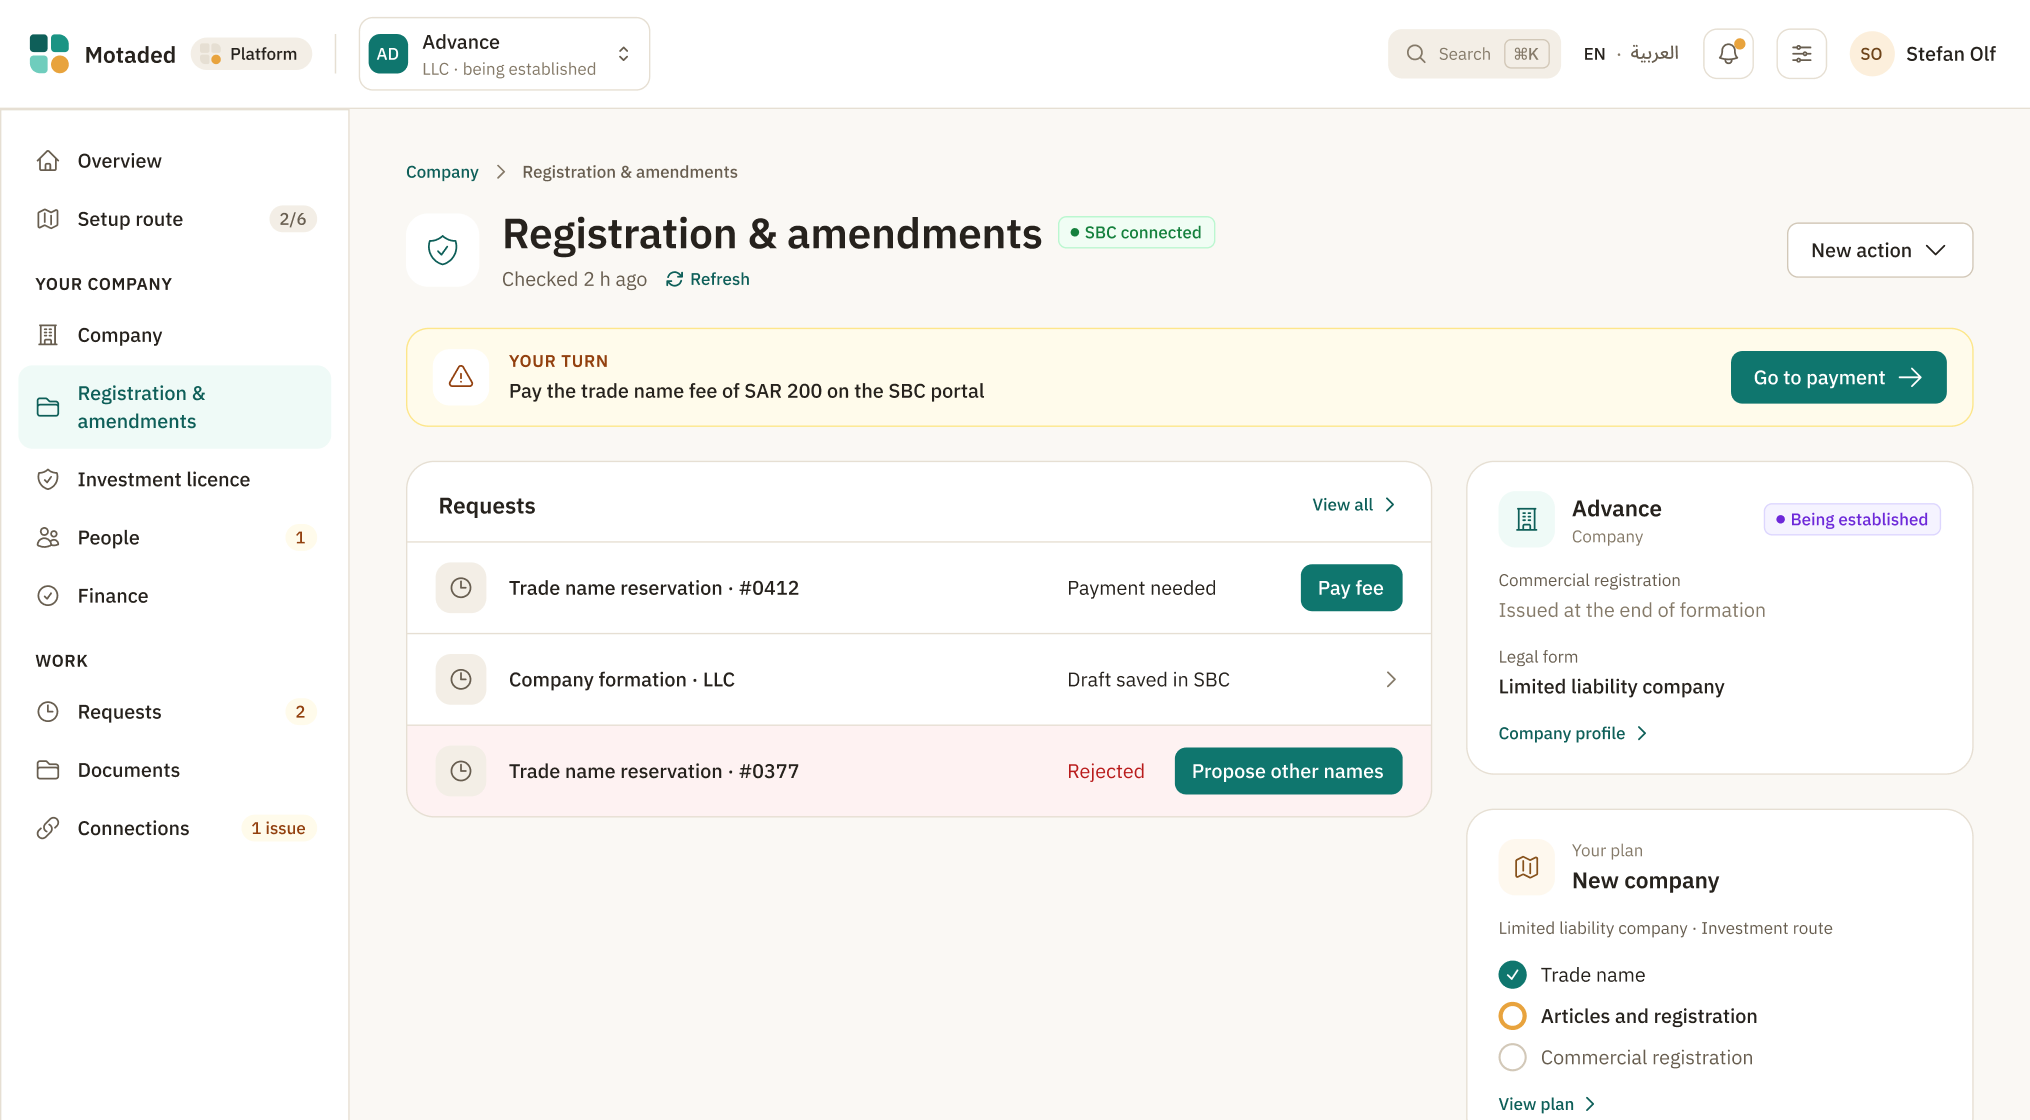Screen dimensions: 2030x1120
Task: Click the map icon in Your plan card
Action: point(1526,867)
